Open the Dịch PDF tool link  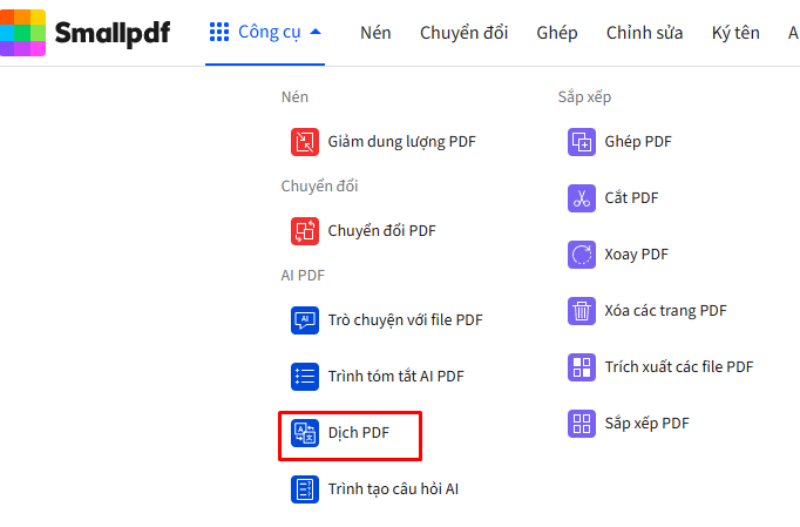coord(359,433)
